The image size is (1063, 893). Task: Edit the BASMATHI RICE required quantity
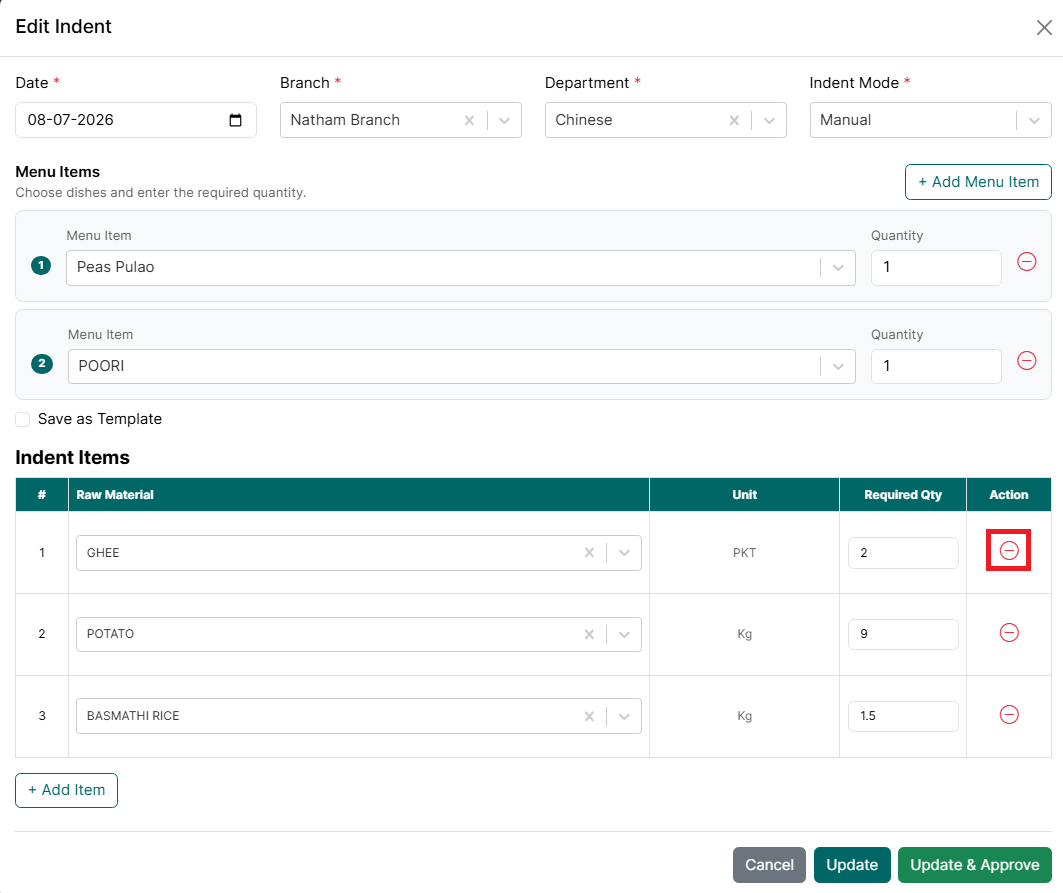[x=903, y=716]
